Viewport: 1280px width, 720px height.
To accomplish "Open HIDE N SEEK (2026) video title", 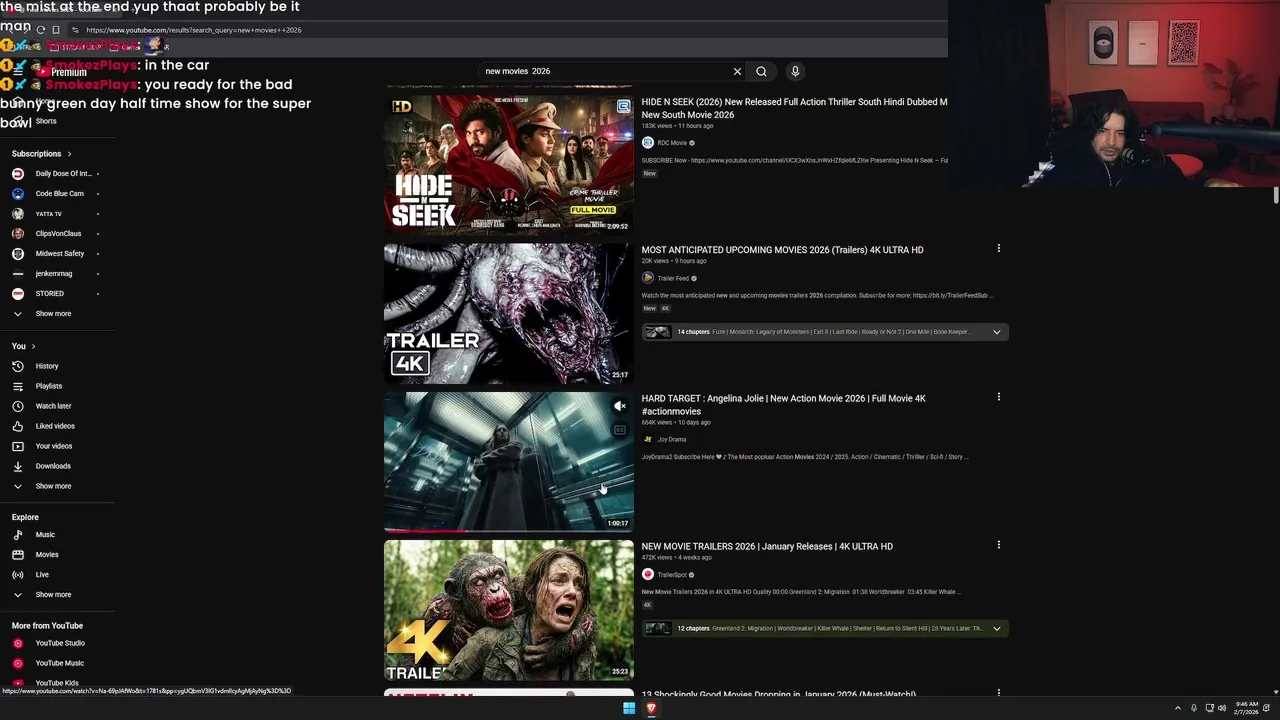I will (794, 108).
